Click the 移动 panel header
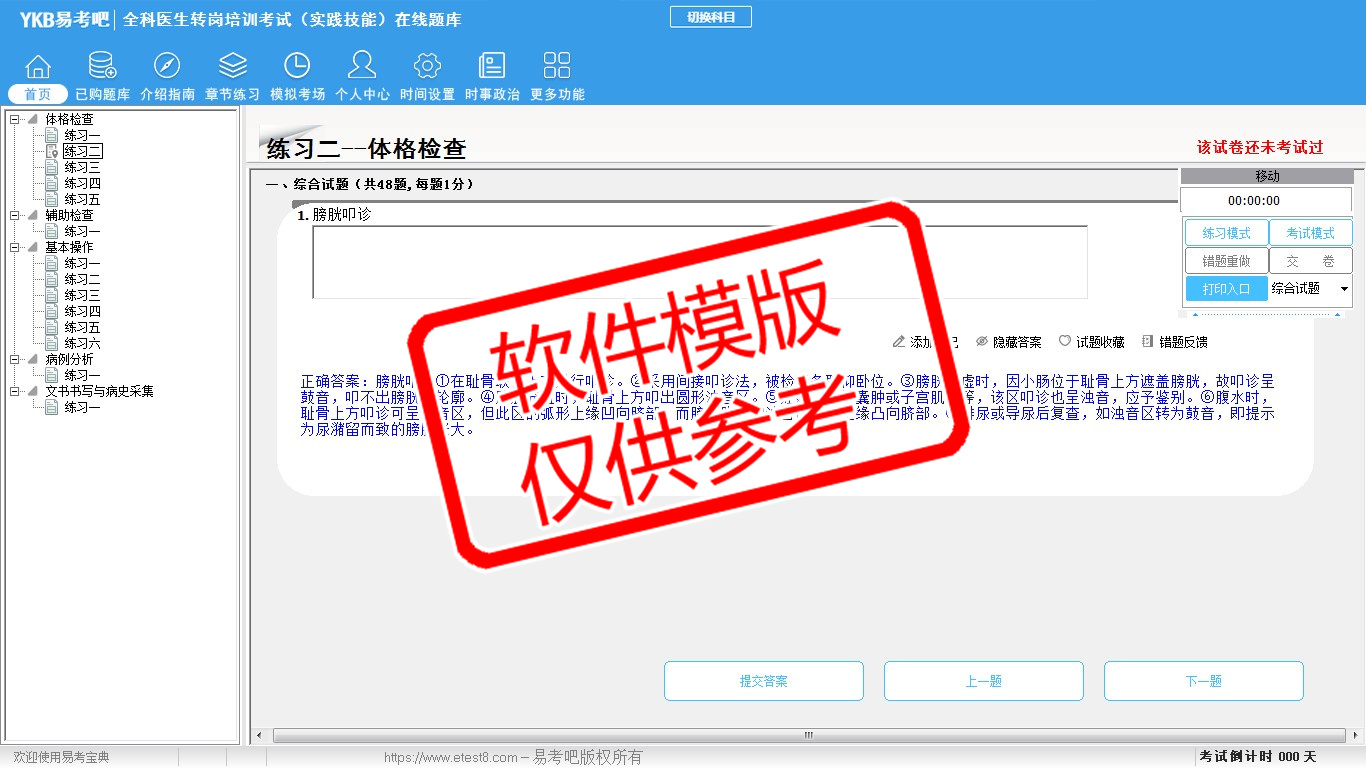Viewport: 1366px width, 768px height. pos(1267,176)
